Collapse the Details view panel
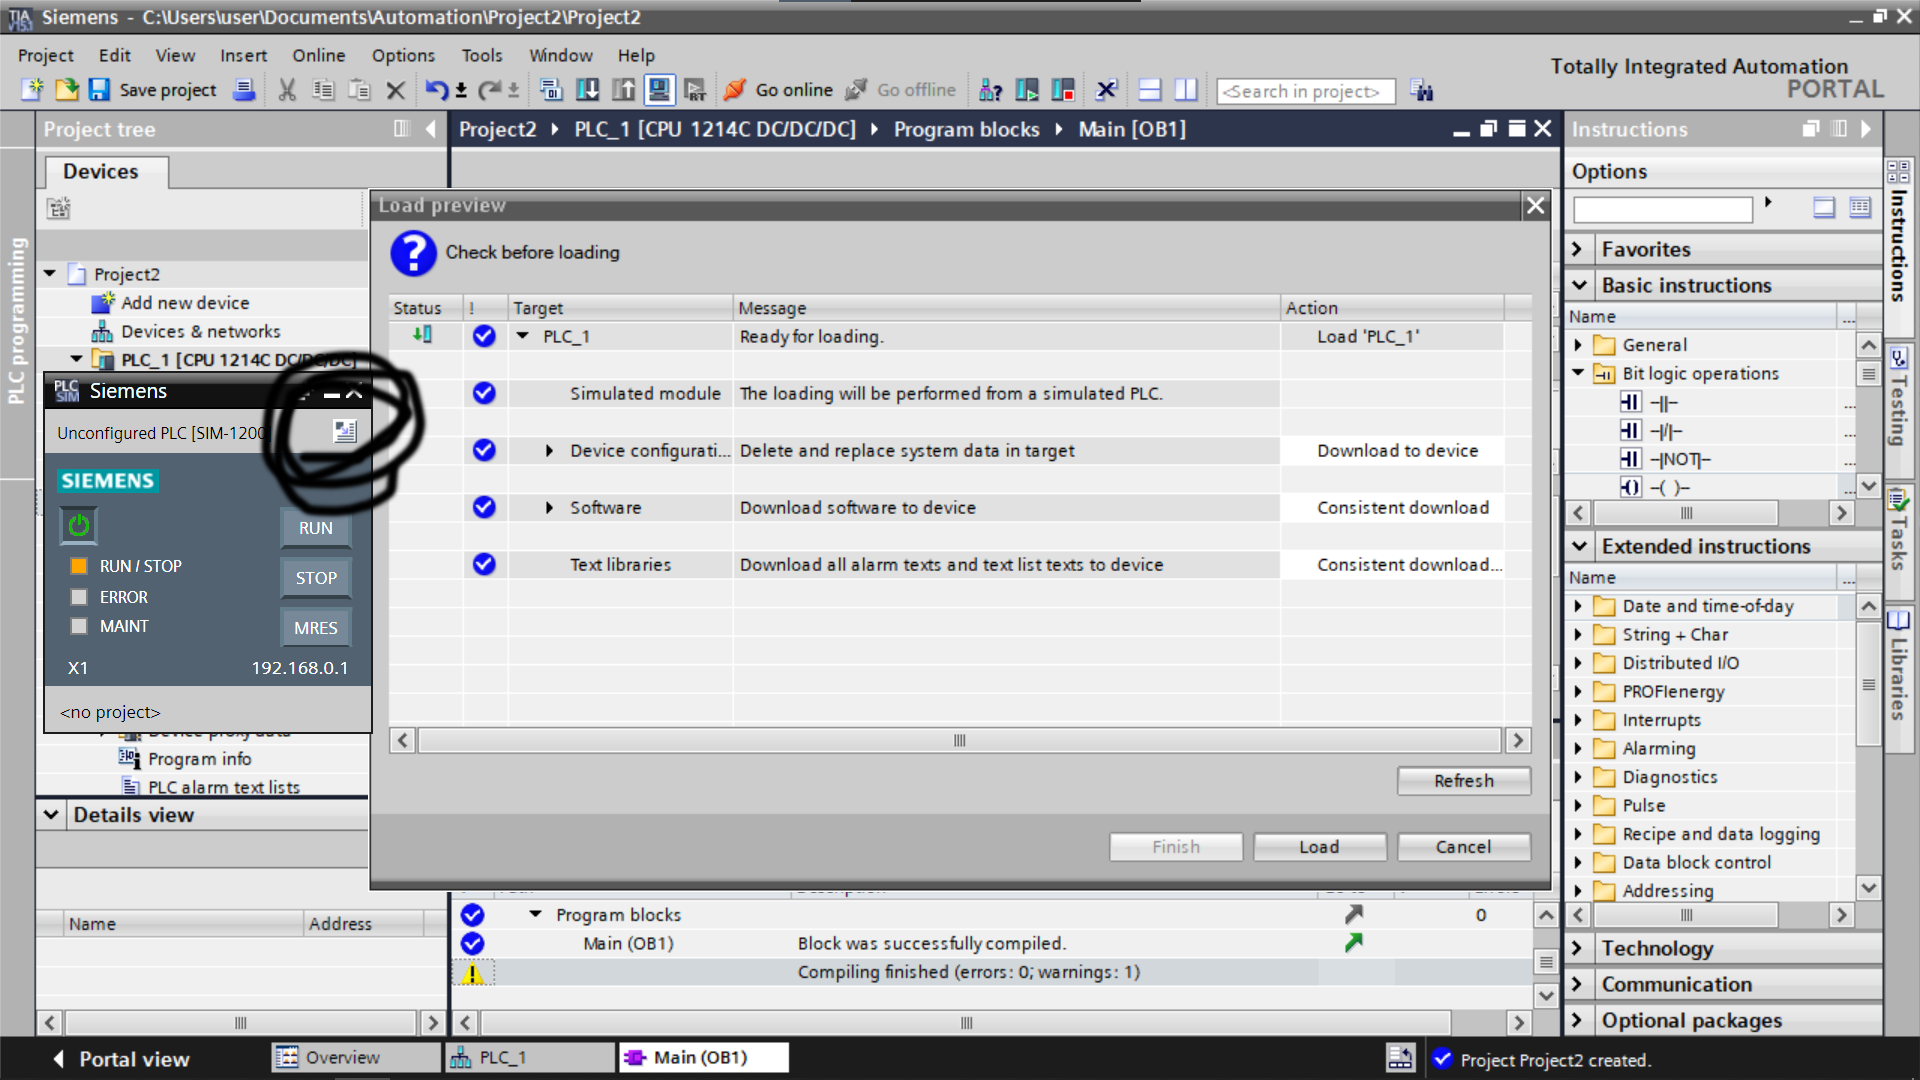This screenshot has width=1920, height=1080. coord(51,815)
